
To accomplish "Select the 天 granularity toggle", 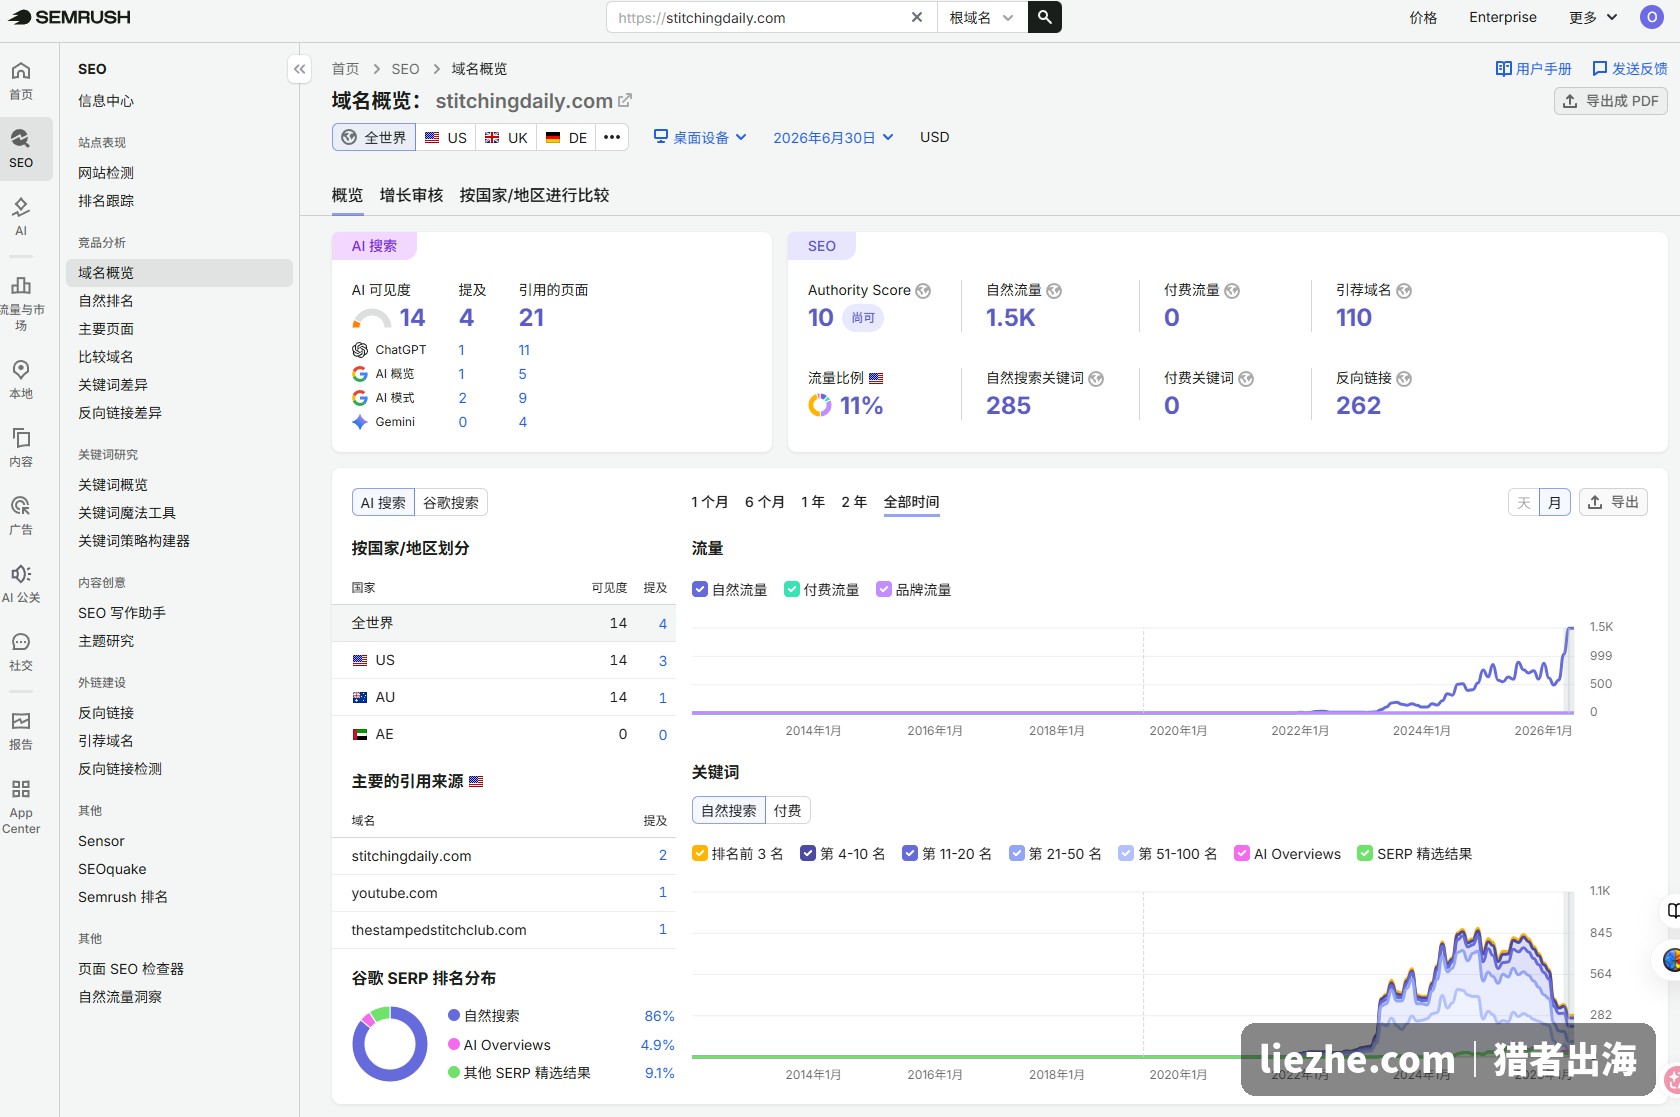I will (x=1524, y=503).
